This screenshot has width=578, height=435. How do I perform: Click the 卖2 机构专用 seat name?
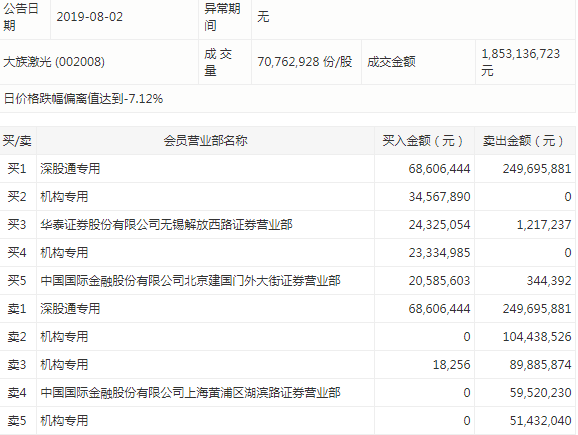[64, 337]
